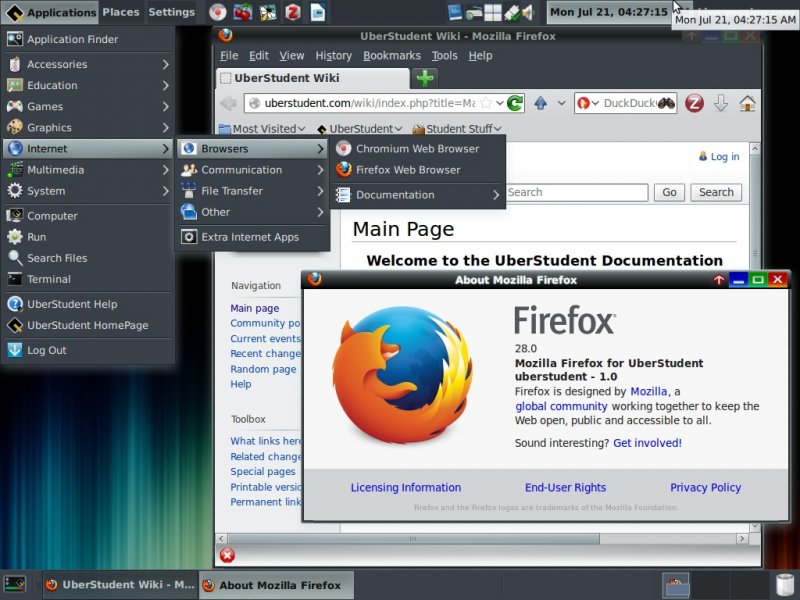The image size is (800, 600).
Task: Select the UberStudent Wiki tab
Action: point(312,78)
